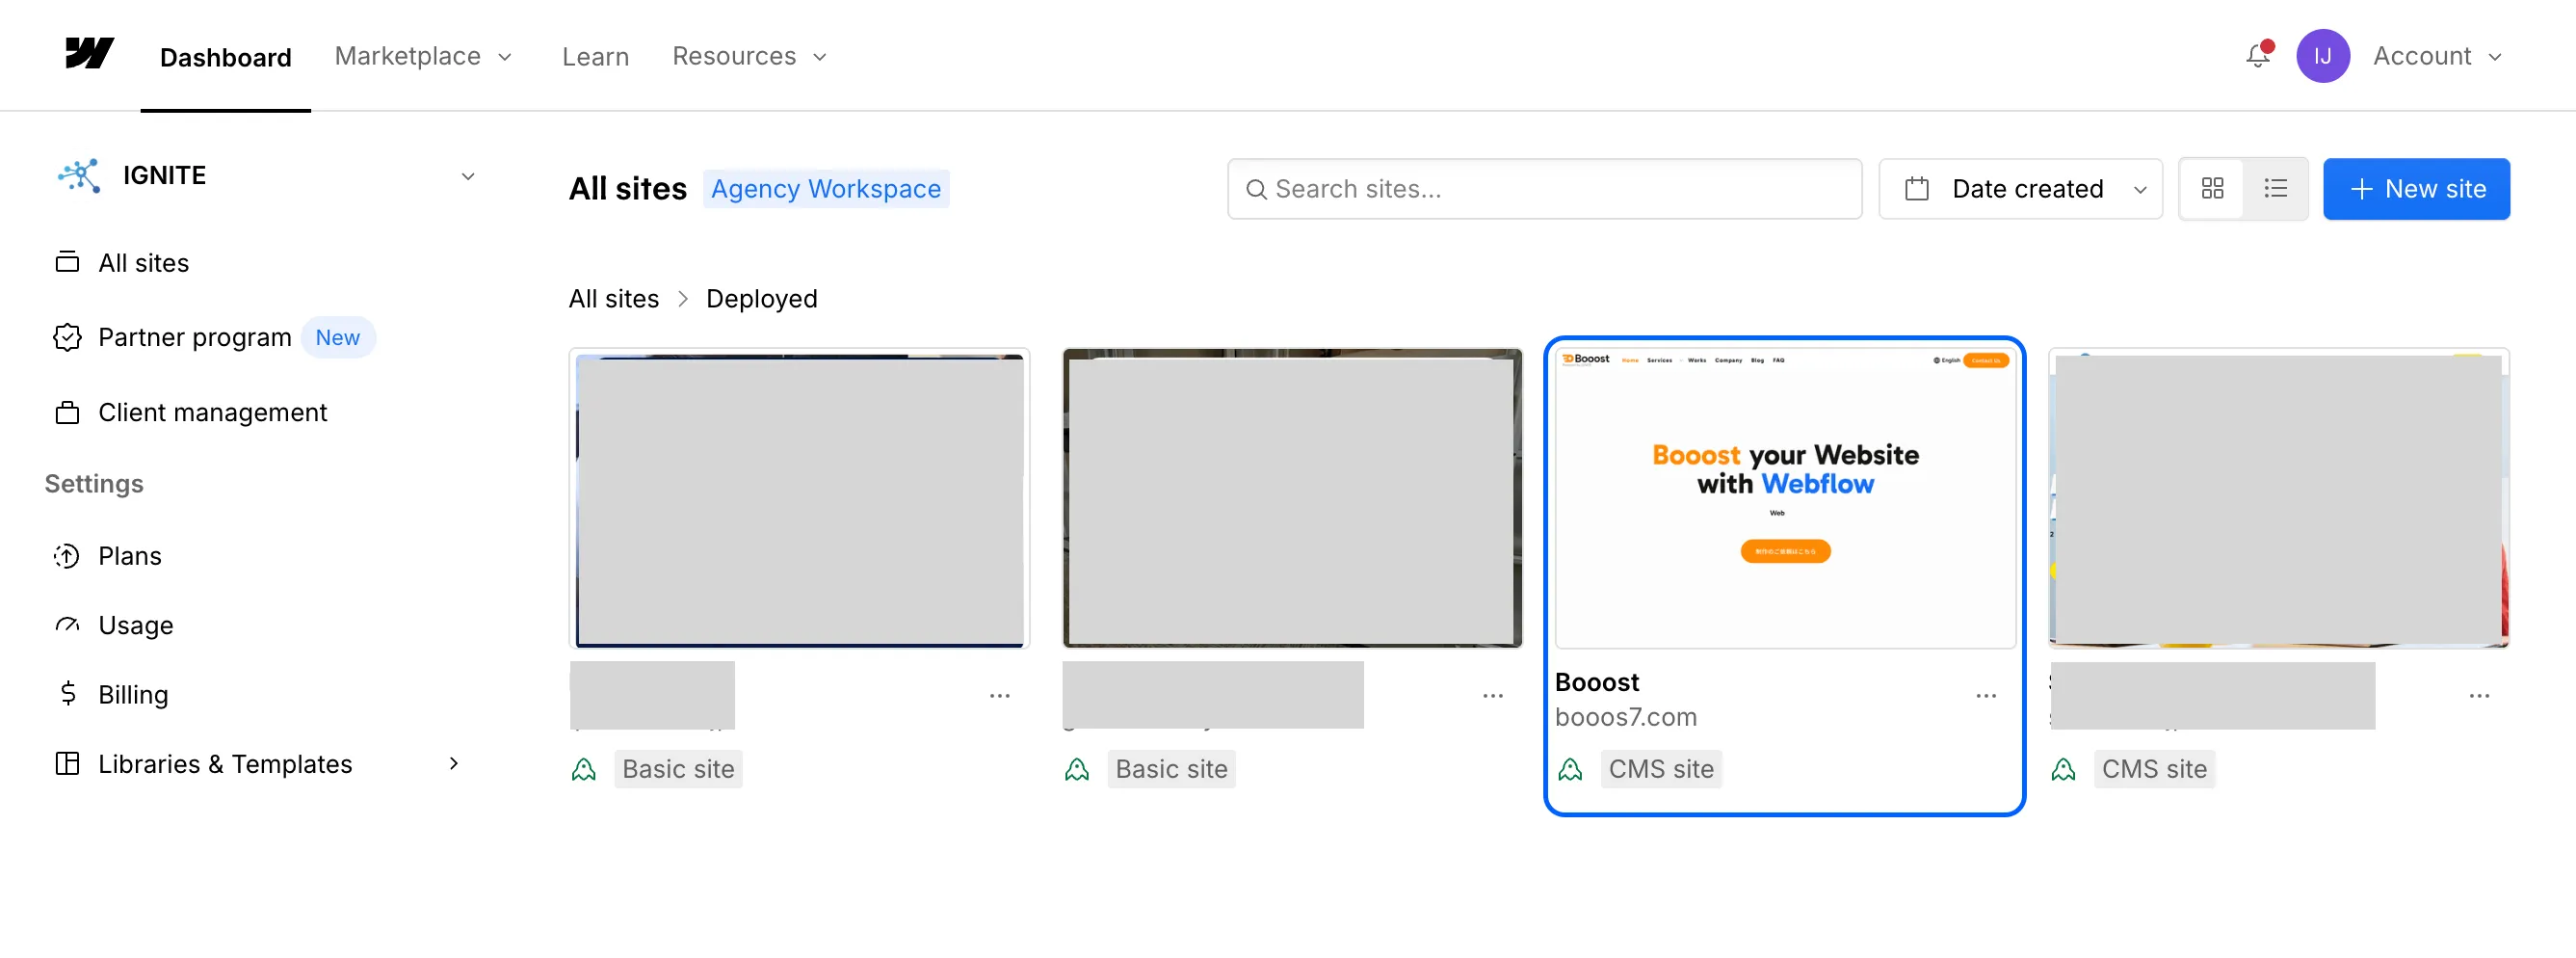Click the All sites page heading
Screen dimensions: 2576x958
point(628,188)
